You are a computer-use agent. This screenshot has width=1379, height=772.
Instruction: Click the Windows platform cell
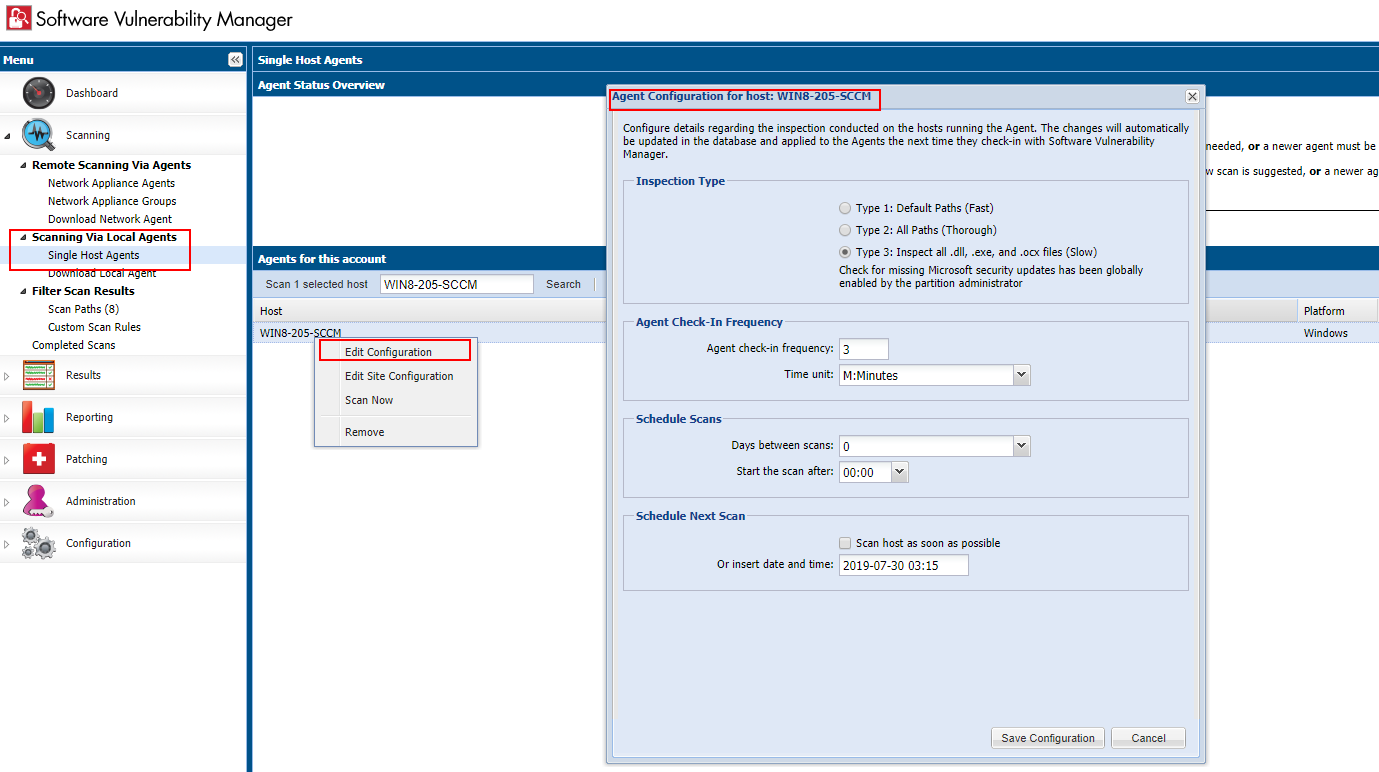(x=1325, y=333)
